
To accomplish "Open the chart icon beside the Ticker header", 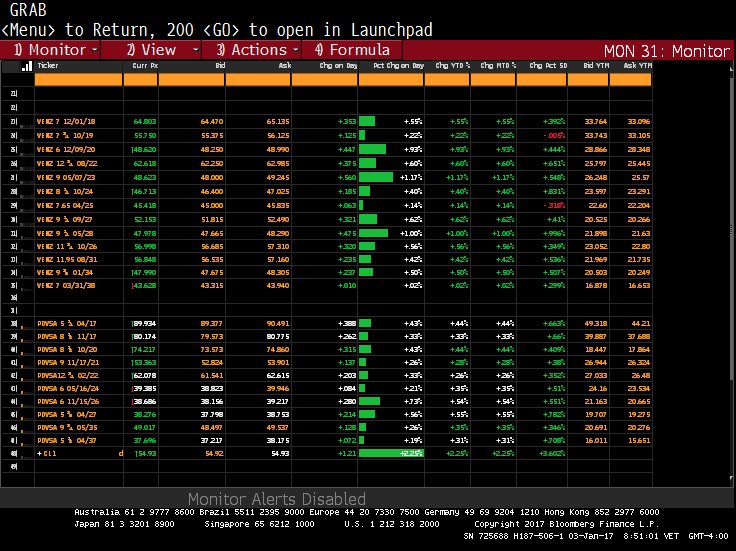I will 27,66.
